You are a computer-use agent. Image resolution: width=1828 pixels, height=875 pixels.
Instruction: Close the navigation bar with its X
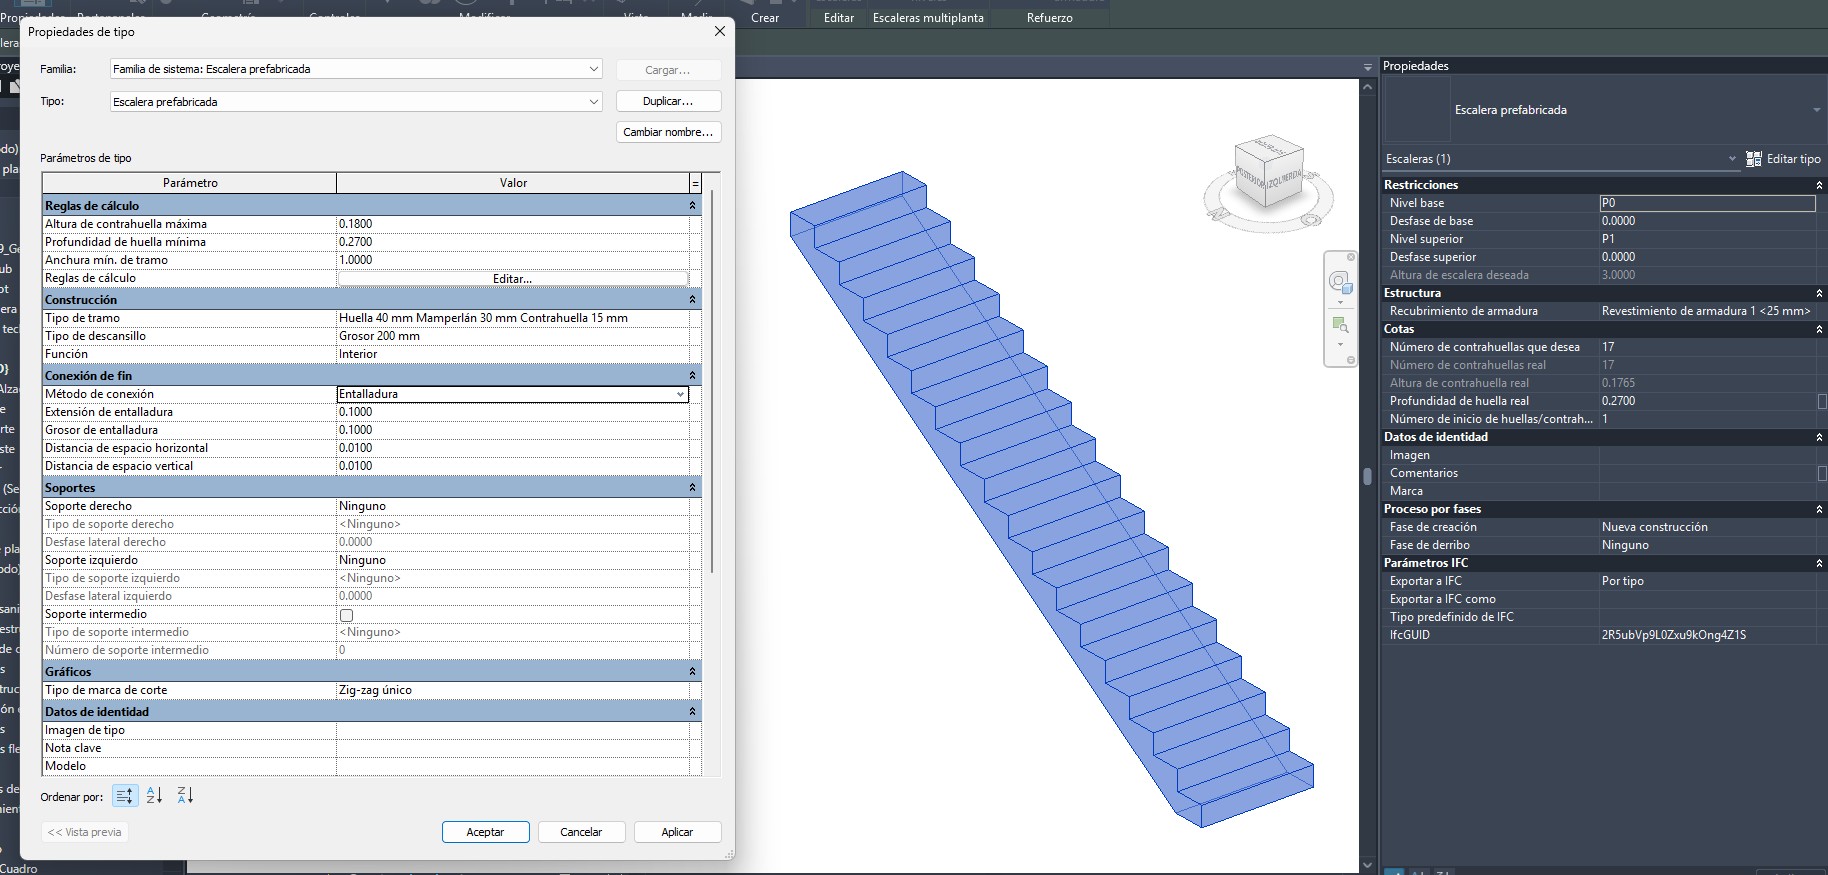coord(1351,257)
